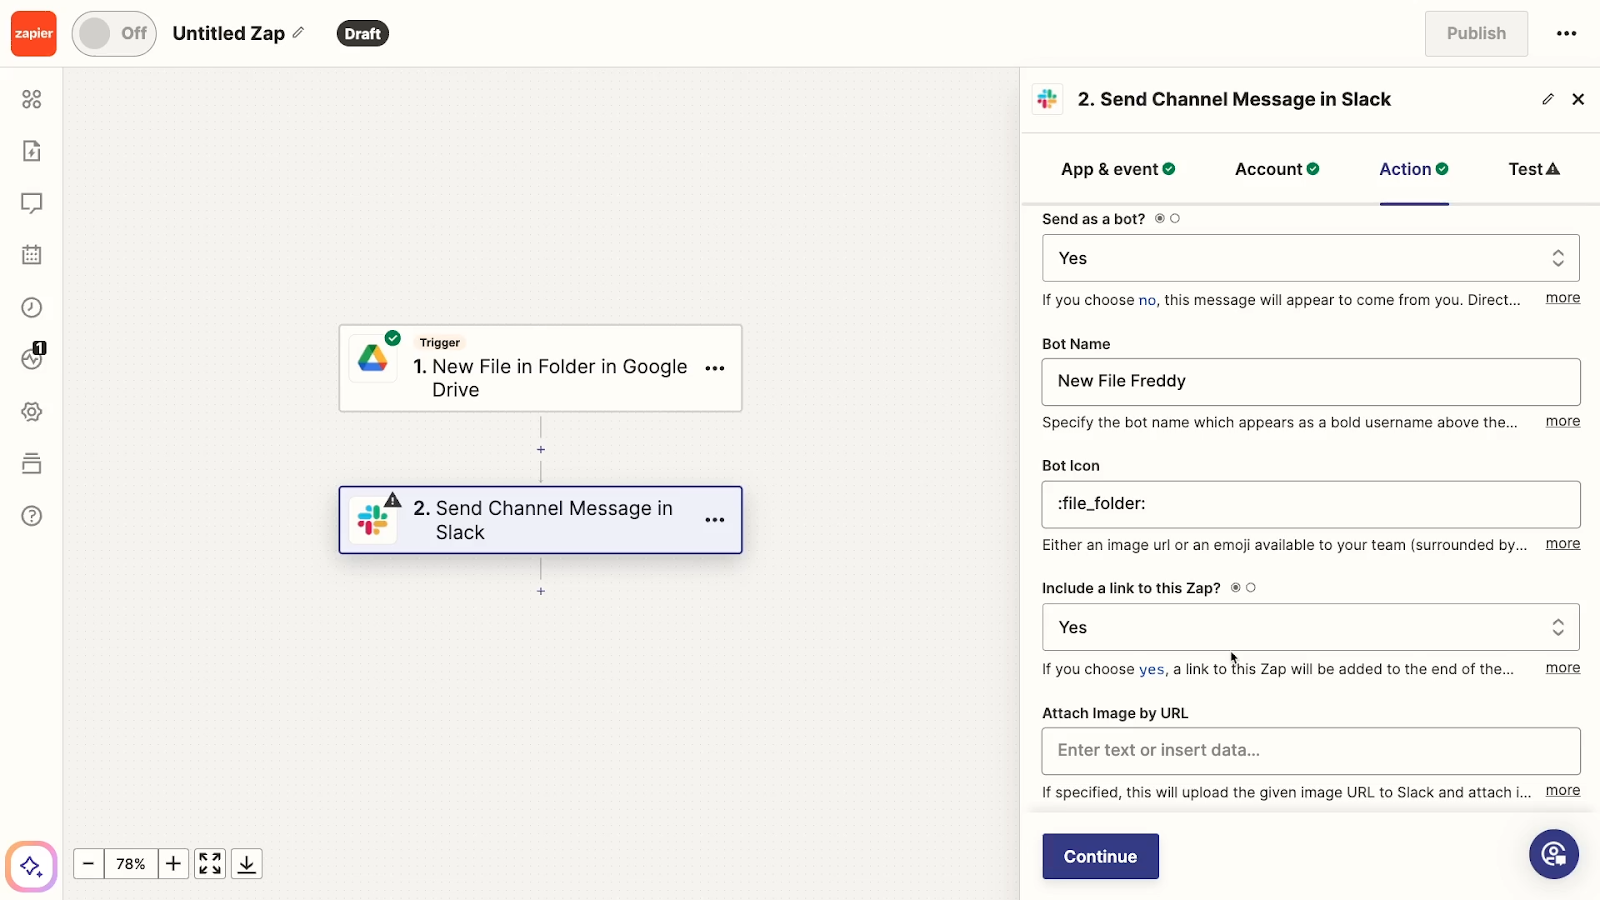Open the Zap history clock icon
The image size is (1600, 900).
(x=32, y=307)
